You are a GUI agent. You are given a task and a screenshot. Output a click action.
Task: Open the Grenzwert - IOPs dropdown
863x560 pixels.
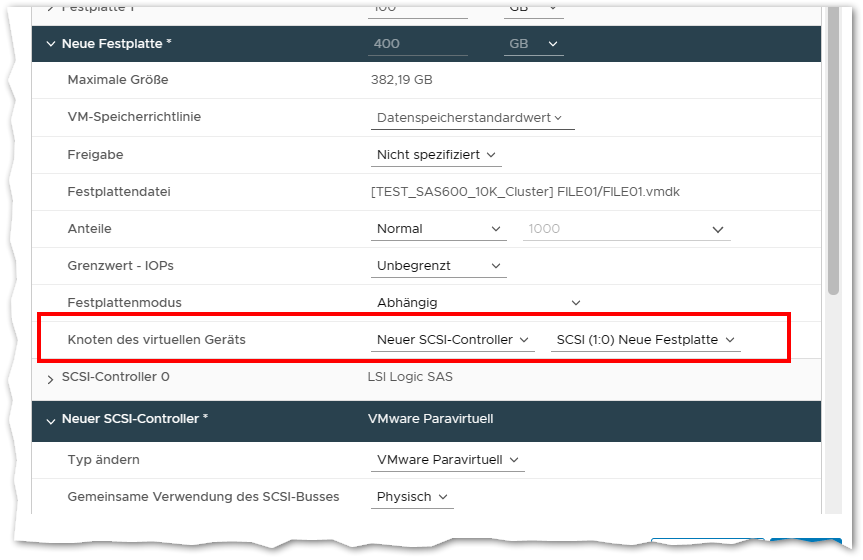click(438, 266)
